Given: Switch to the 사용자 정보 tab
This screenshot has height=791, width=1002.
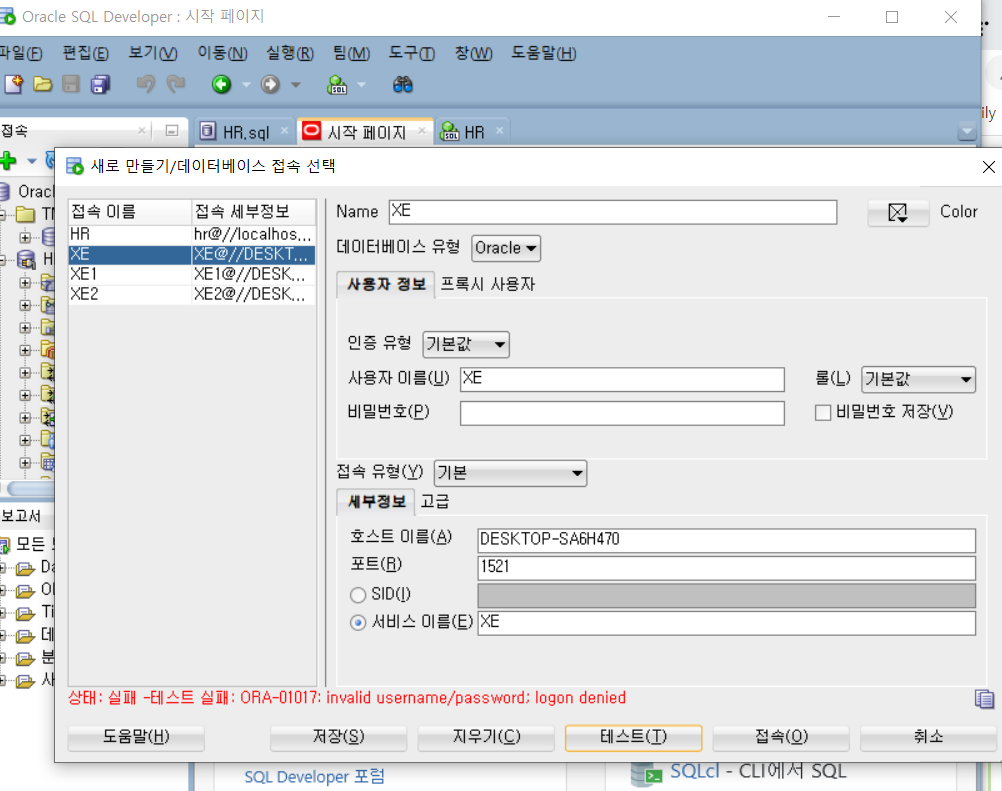Looking at the screenshot, I should [x=386, y=284].
